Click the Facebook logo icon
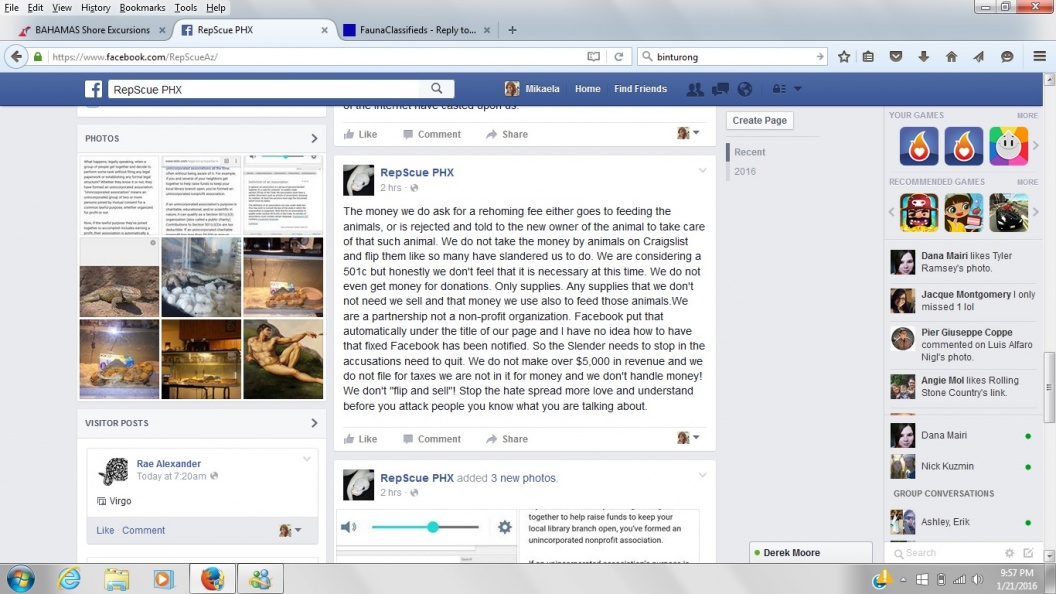This screenshot has height=594, width=1056. [93, 89]
